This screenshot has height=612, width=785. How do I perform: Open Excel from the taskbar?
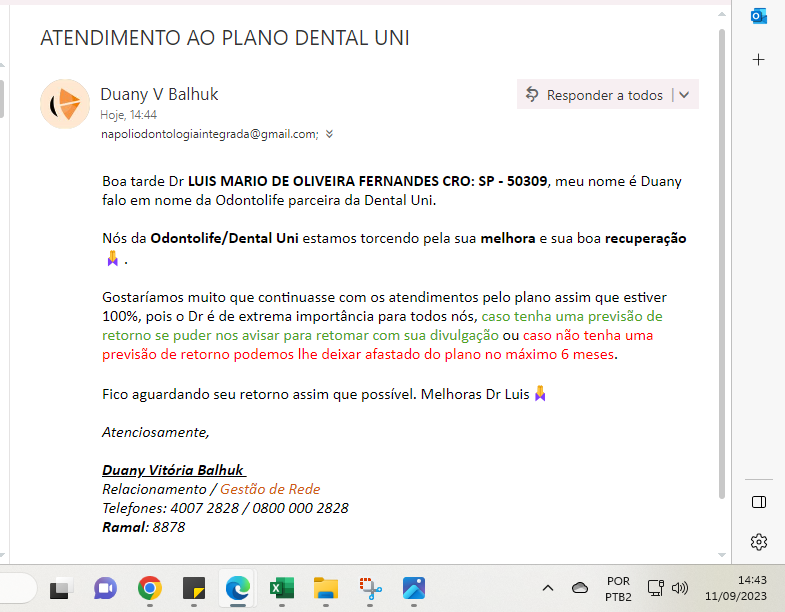282,588
